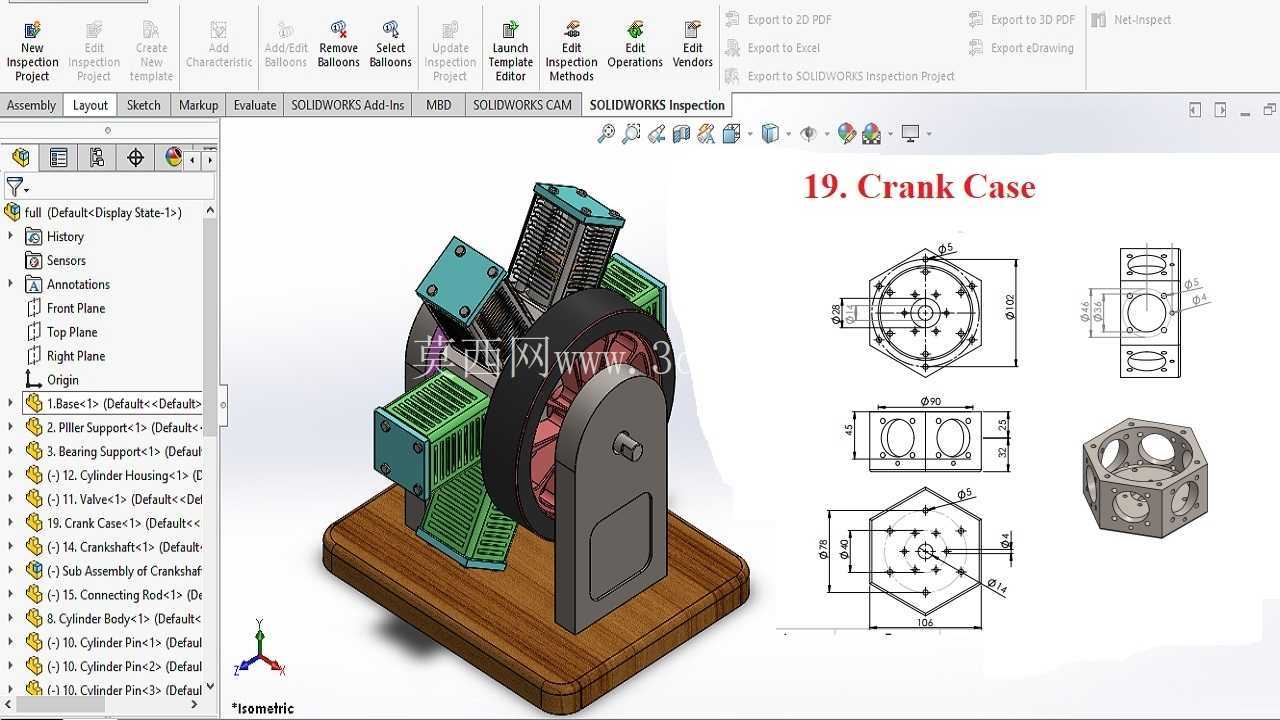
Task: Click View Orientation cube icon
Action: 731,133
